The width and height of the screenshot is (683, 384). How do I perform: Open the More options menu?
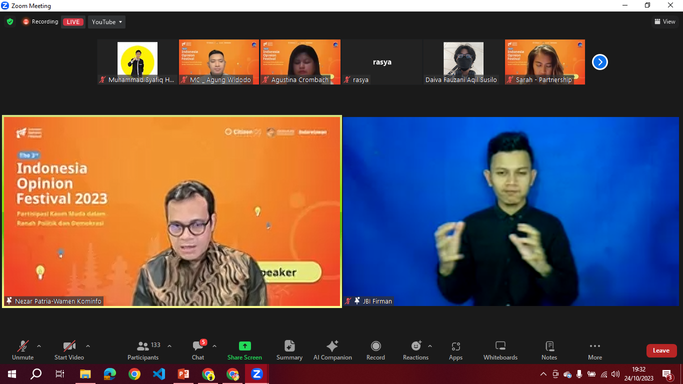[595, 350]
